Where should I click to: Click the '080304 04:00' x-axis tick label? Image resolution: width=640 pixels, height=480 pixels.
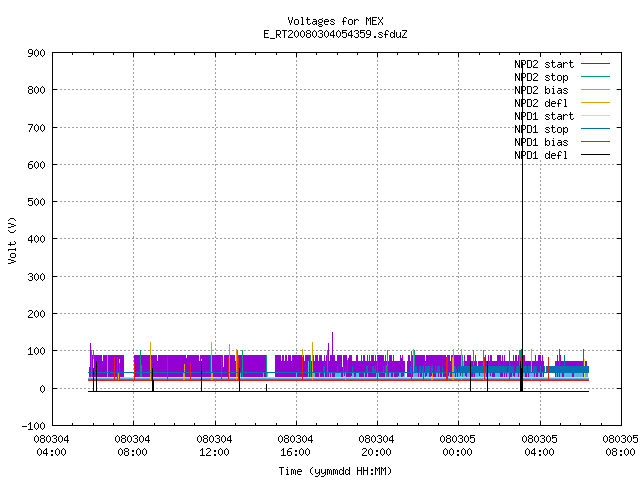[x=51, y=446]
